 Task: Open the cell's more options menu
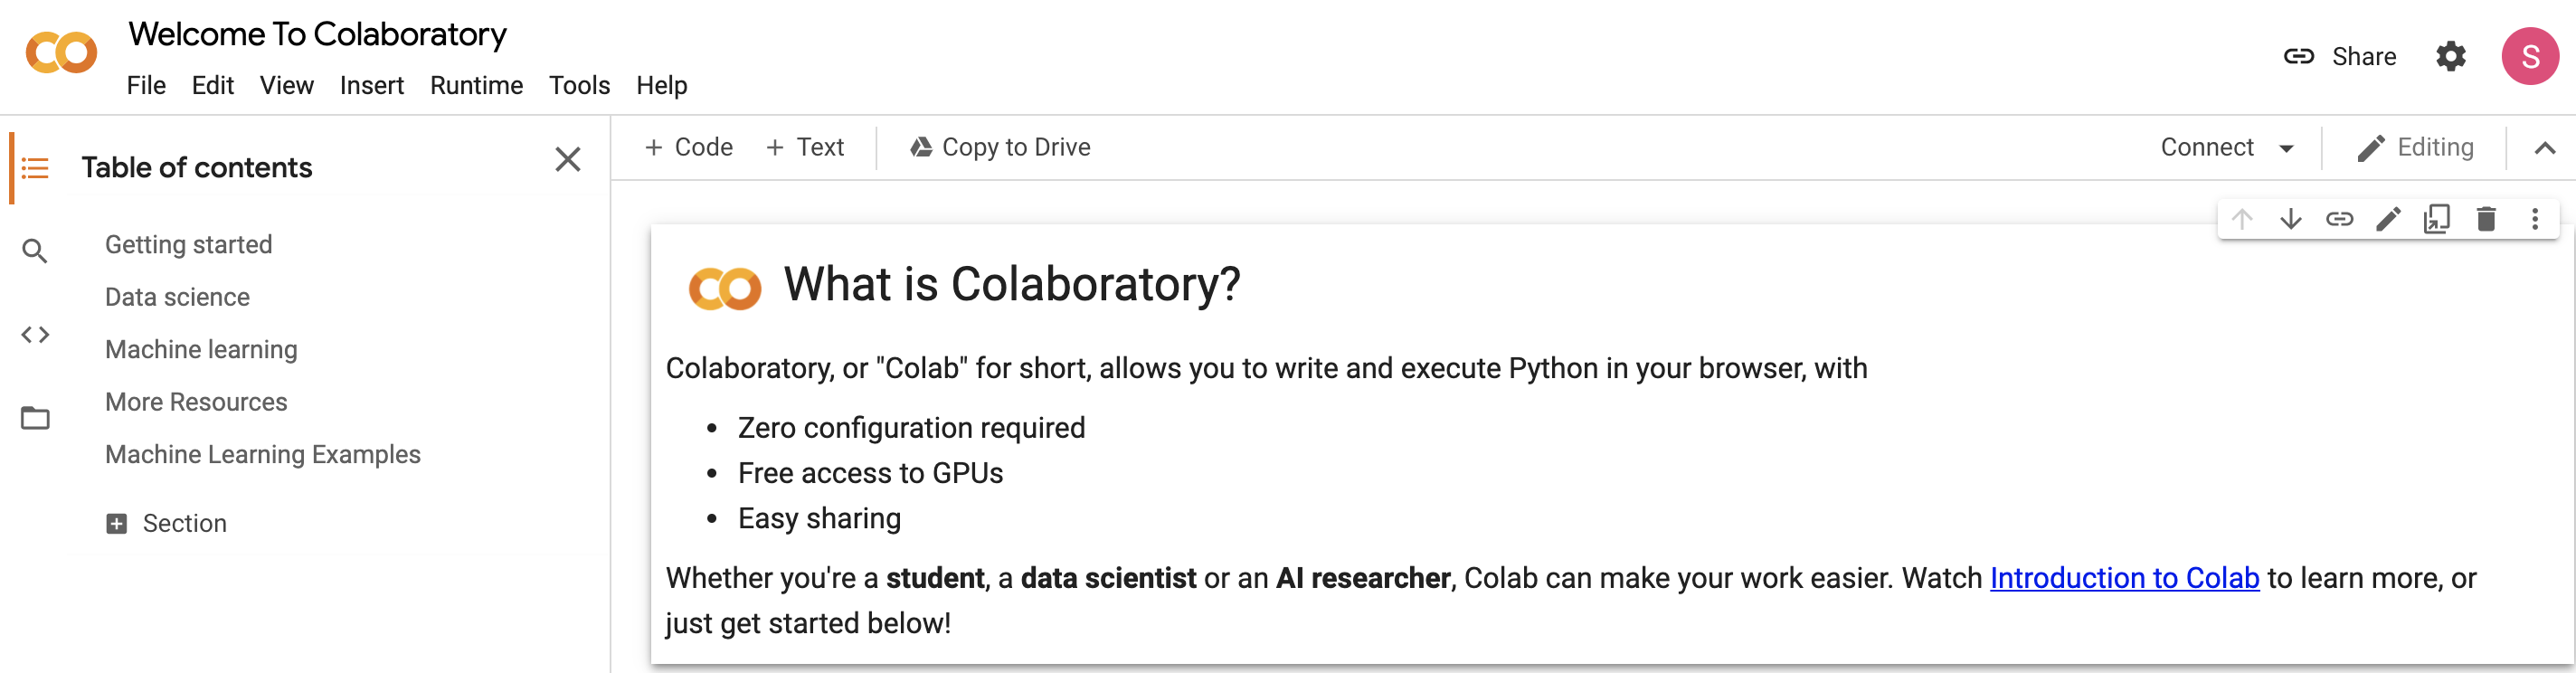point(2534,219)
